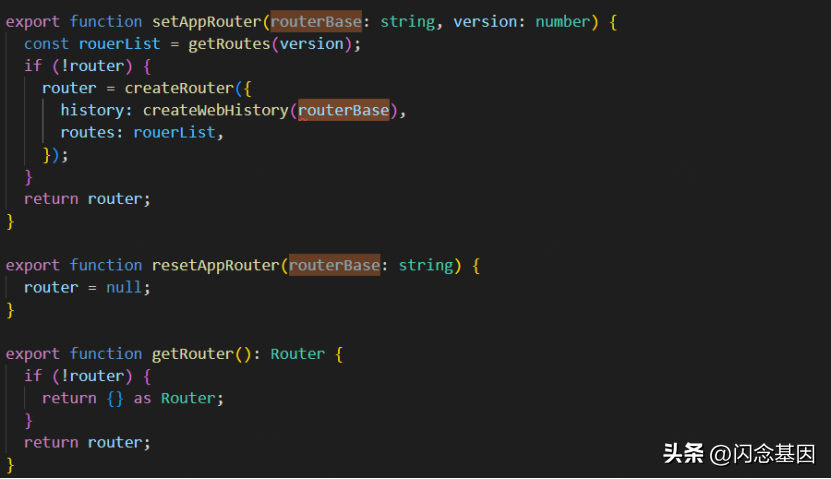Place cursor on the const keyword

coord(47,44)
